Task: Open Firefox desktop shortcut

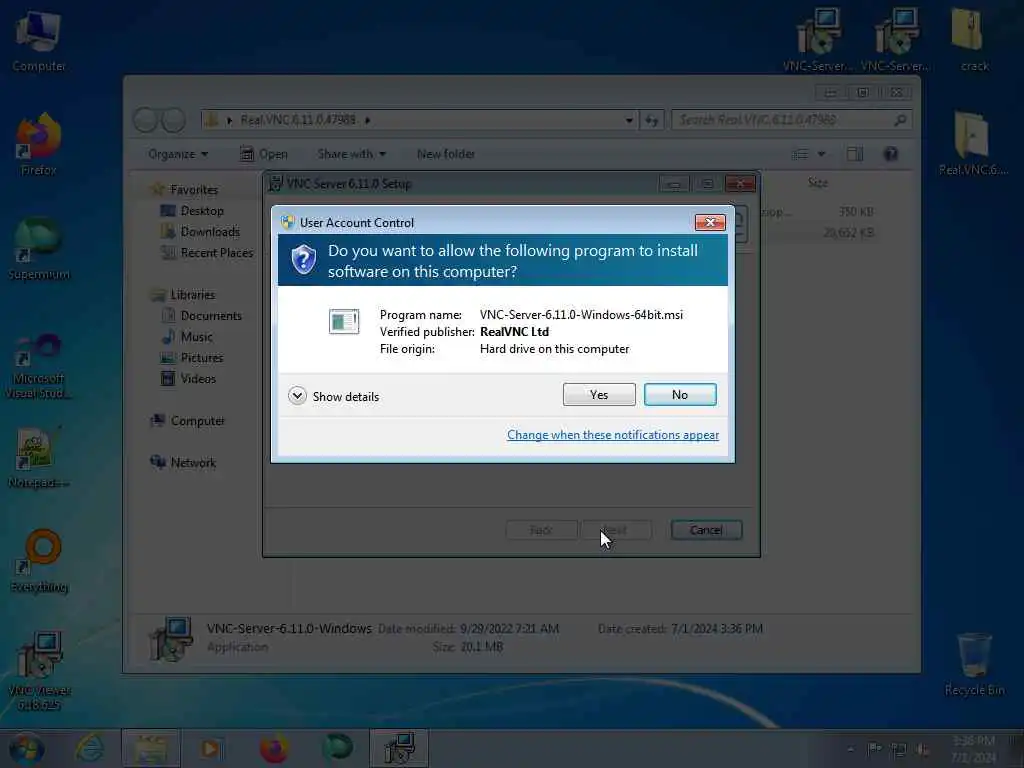Action: 39,145
